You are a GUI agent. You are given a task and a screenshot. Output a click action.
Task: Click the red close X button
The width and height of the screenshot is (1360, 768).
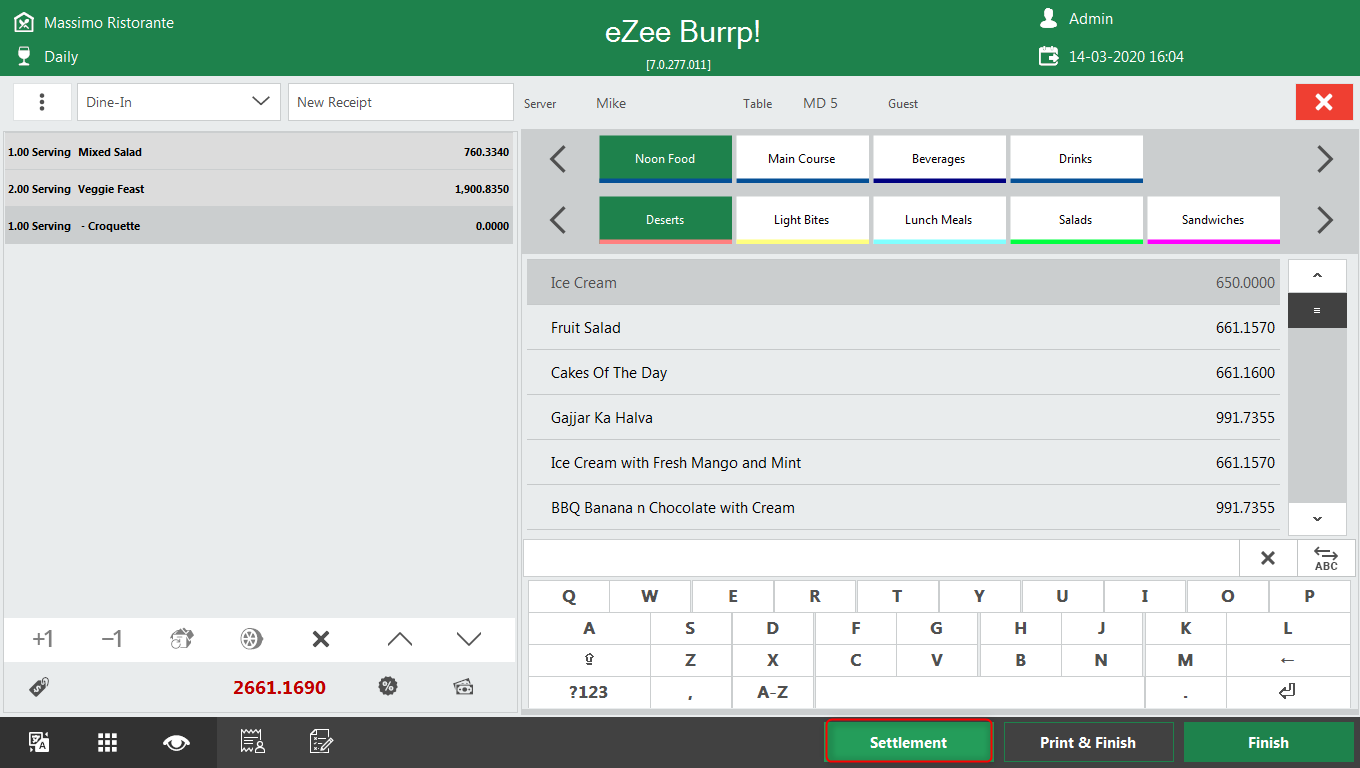click(1324, 102)
